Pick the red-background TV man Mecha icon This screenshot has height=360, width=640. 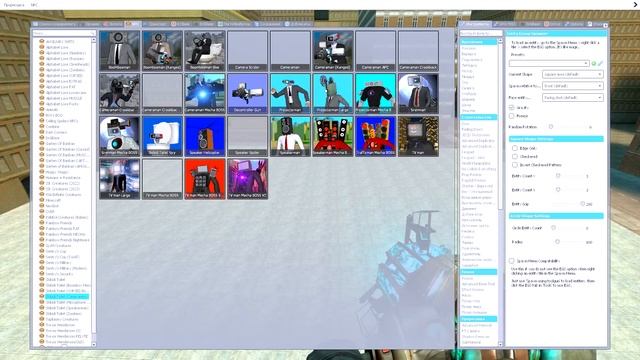click(205, 179)
